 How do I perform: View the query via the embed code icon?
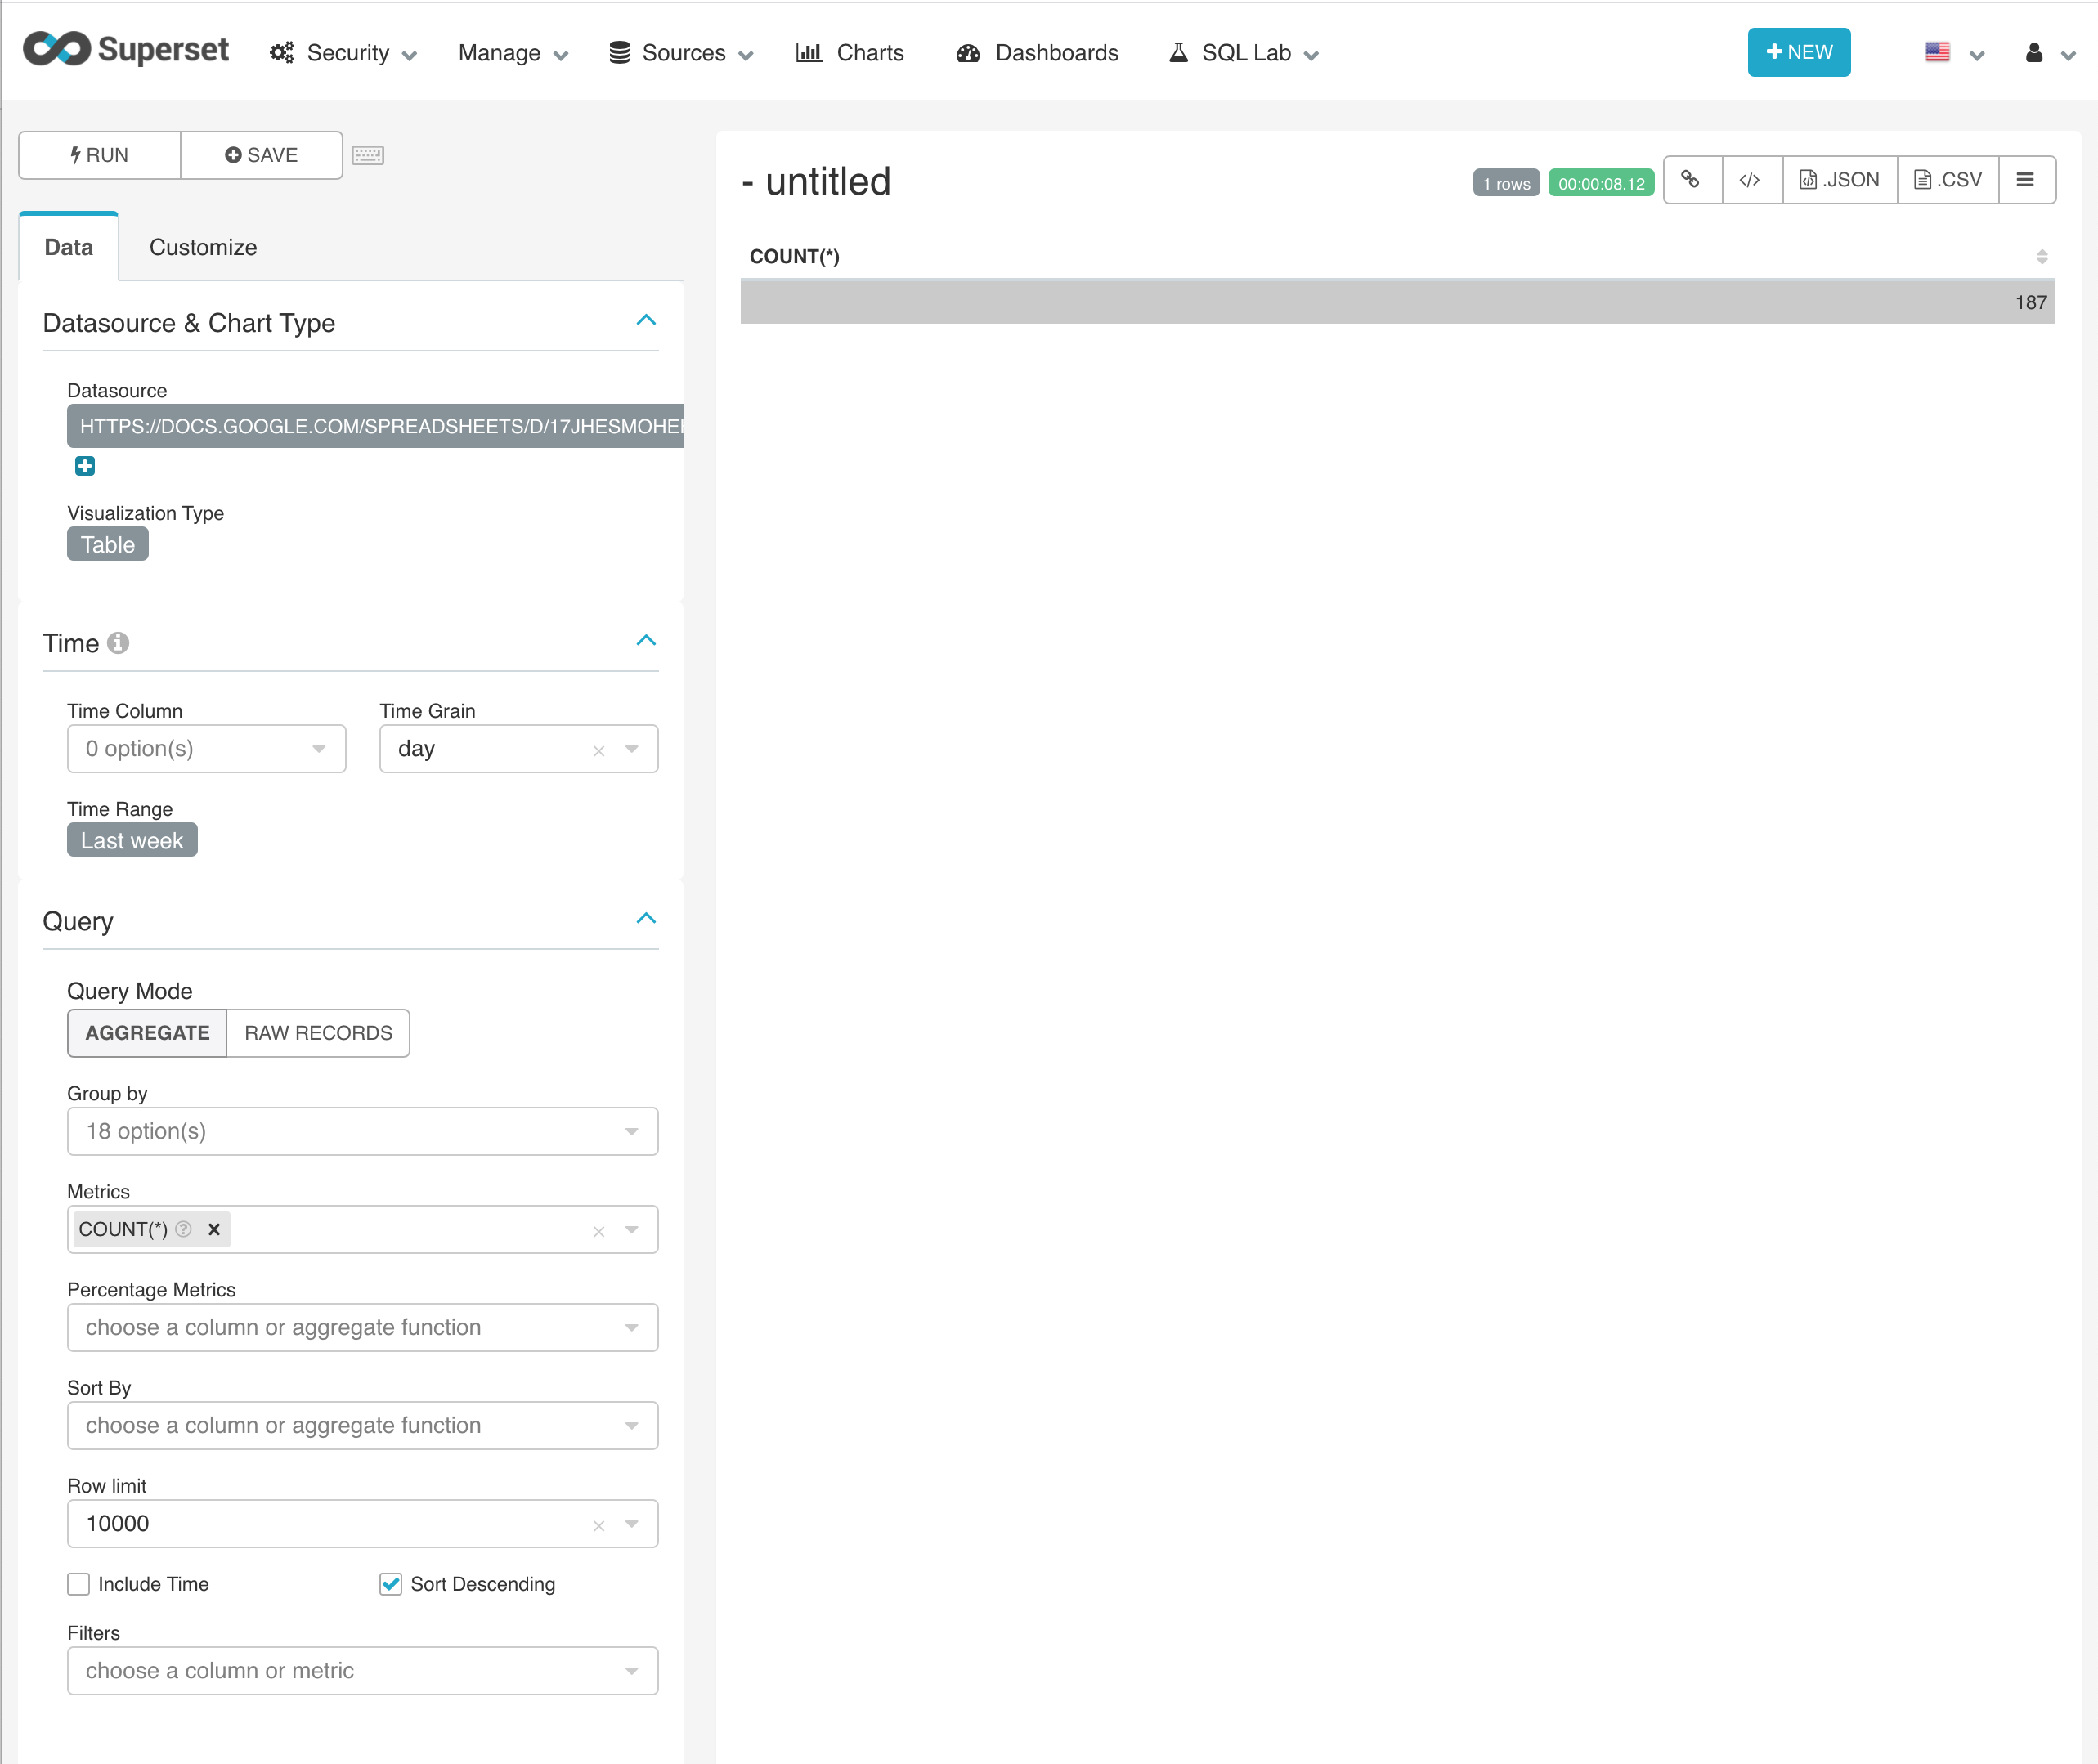[1750, 180]
